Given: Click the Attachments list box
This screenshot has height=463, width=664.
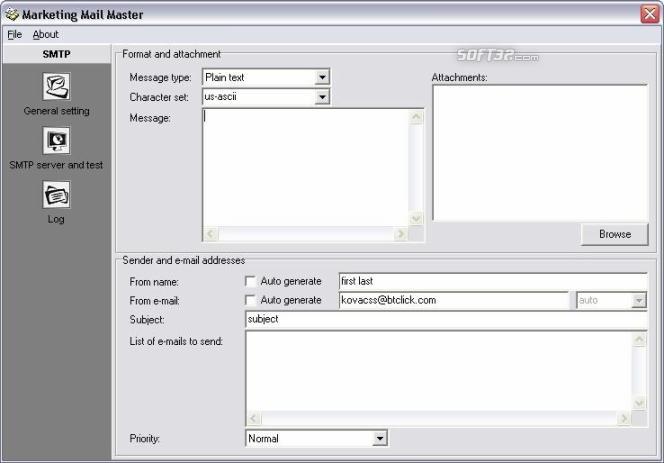Looking at the screenshot, I should (x=540, y=153).
